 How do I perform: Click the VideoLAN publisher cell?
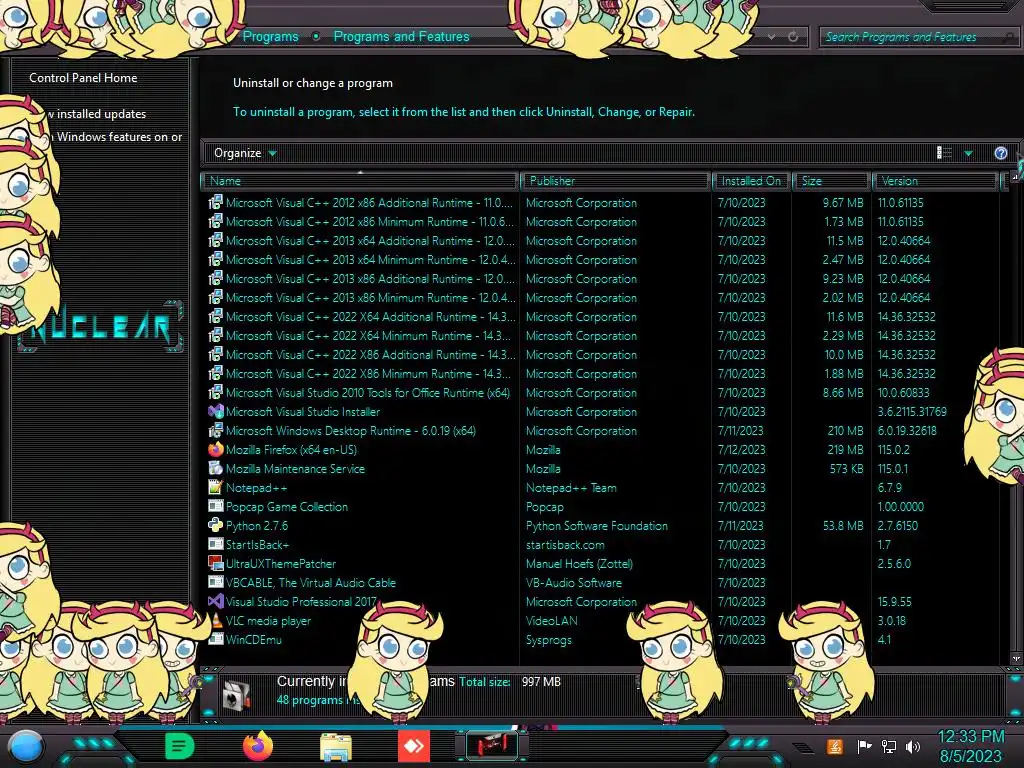coord(552,620)
